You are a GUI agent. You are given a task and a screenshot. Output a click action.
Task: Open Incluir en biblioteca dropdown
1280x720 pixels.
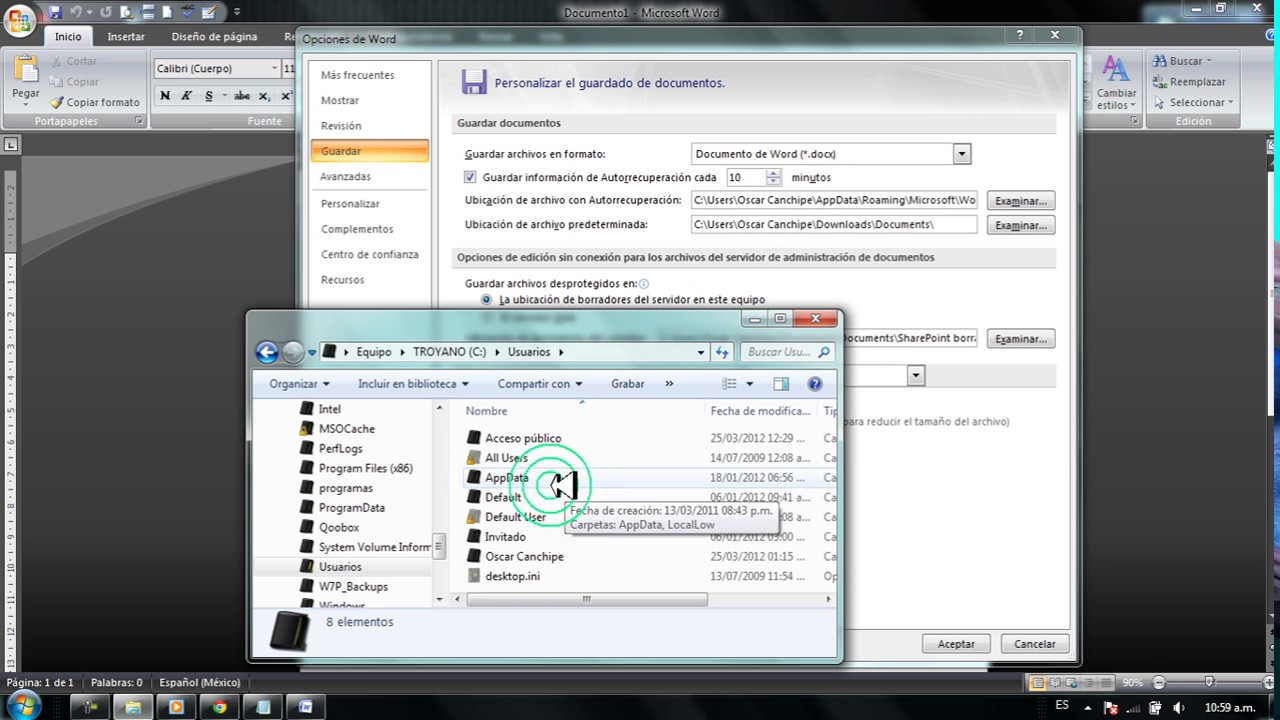(413, 384)
